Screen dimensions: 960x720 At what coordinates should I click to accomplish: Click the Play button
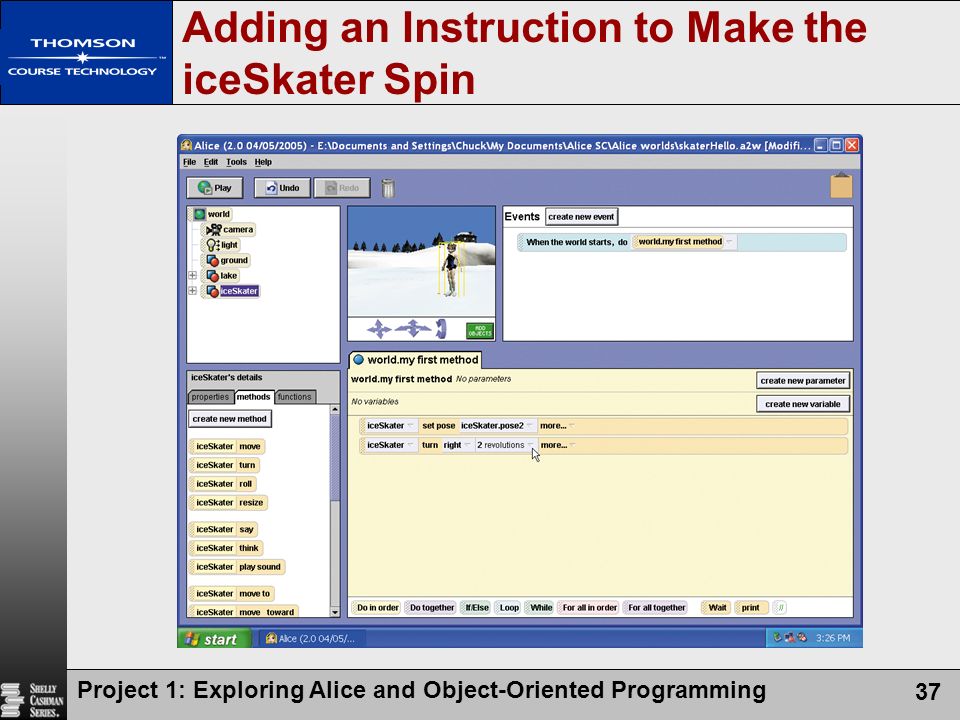coord(215,188)
